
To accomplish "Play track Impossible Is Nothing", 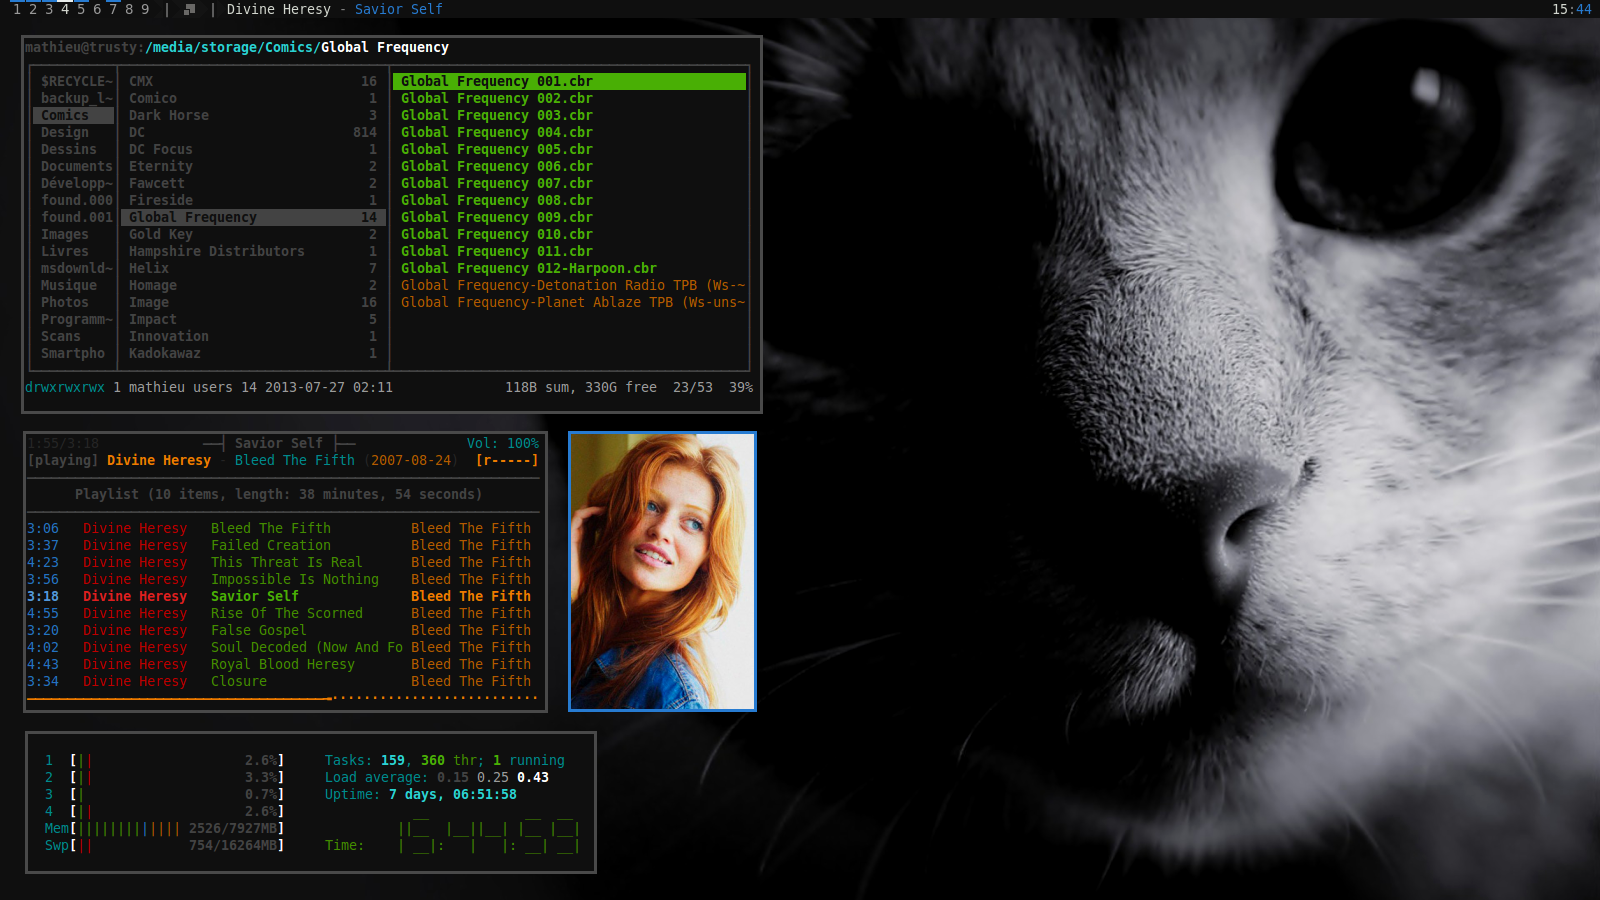I will tap(280, 579).
